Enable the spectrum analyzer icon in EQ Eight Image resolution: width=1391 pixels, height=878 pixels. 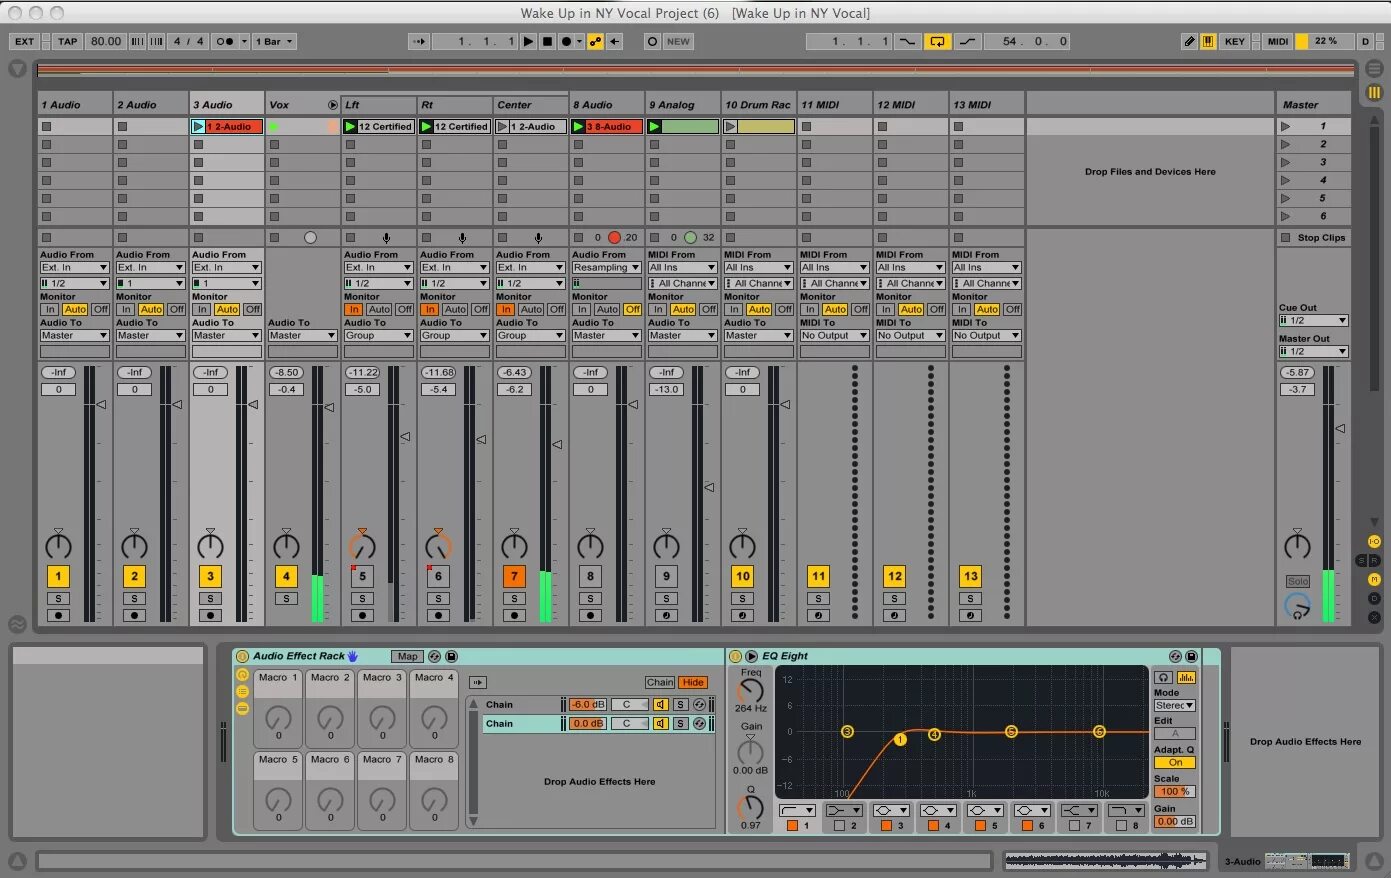pos(1186,678)
